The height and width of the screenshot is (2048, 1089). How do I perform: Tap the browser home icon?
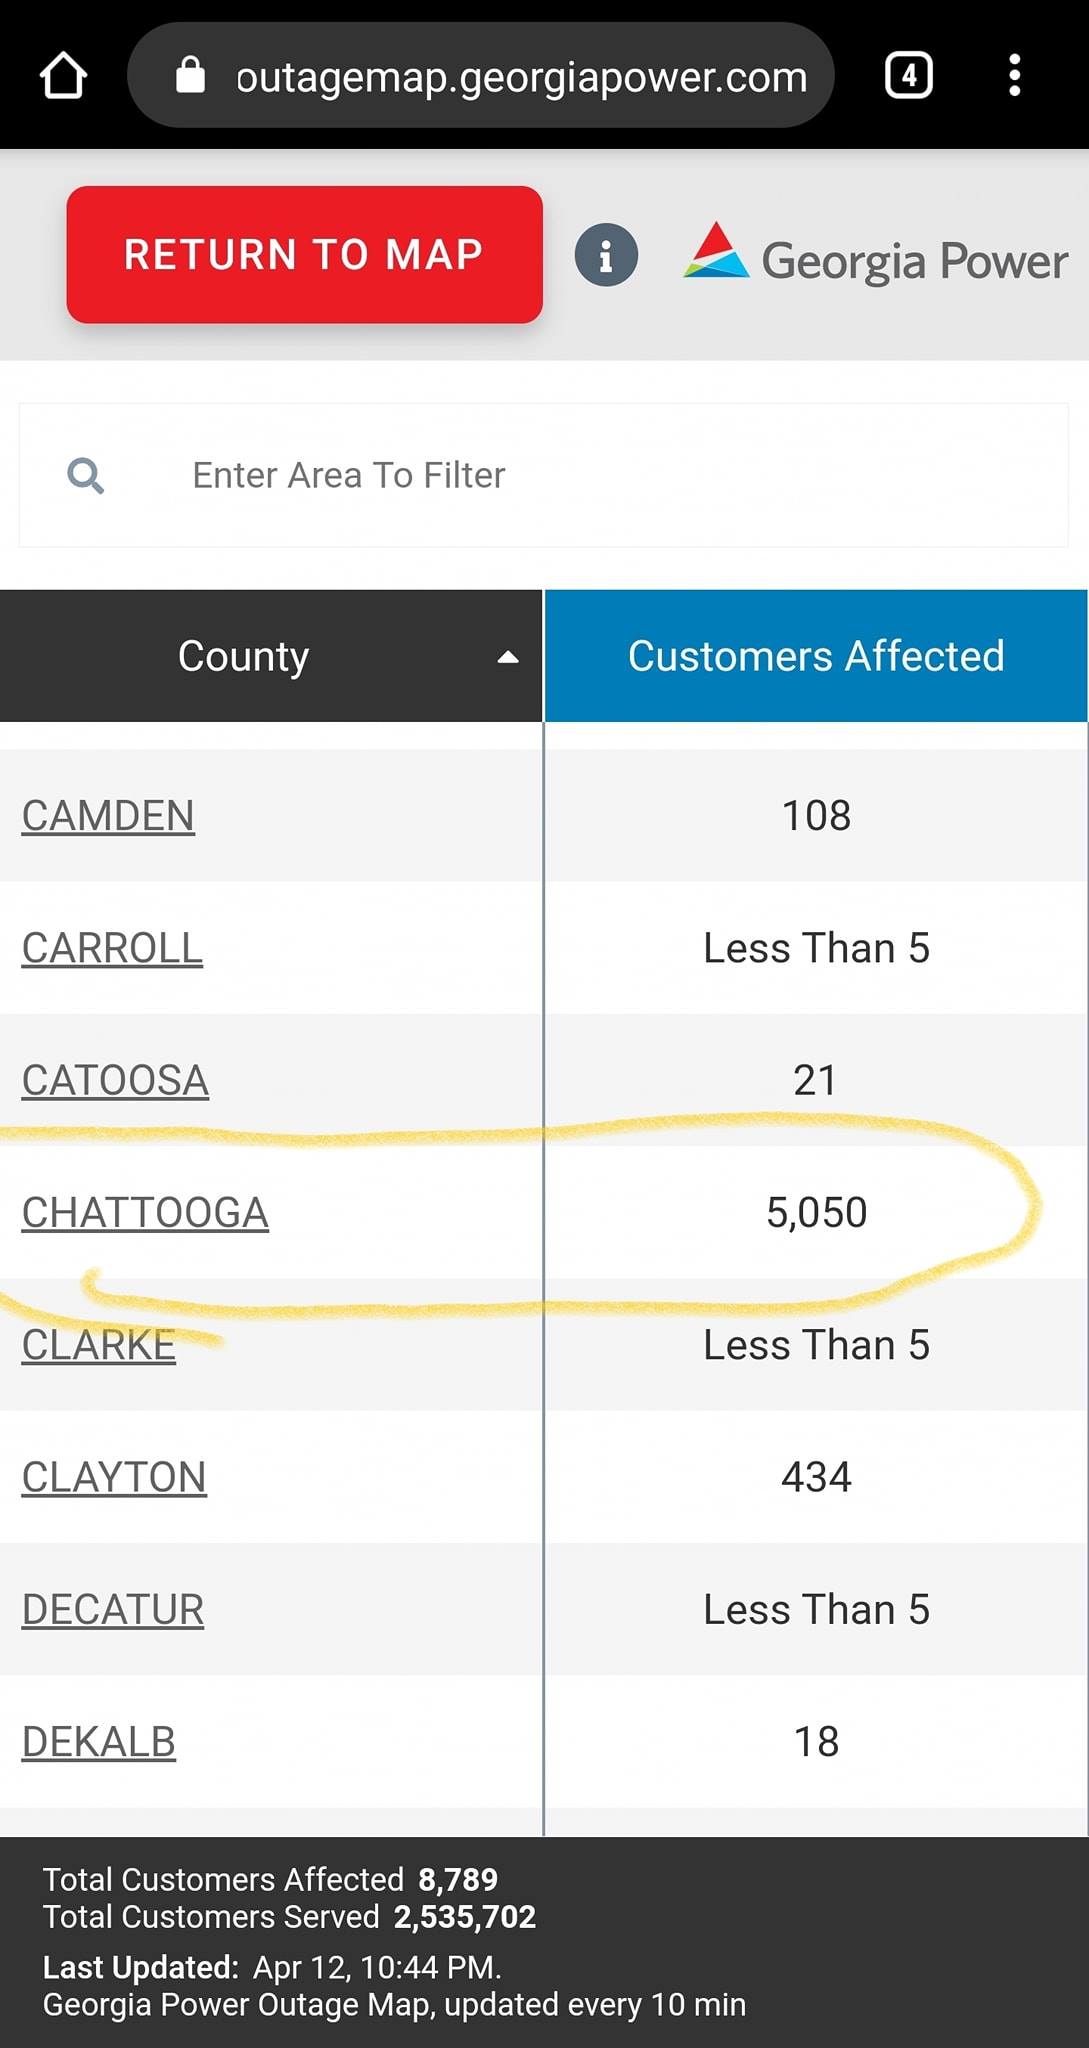tap(63, 76)
